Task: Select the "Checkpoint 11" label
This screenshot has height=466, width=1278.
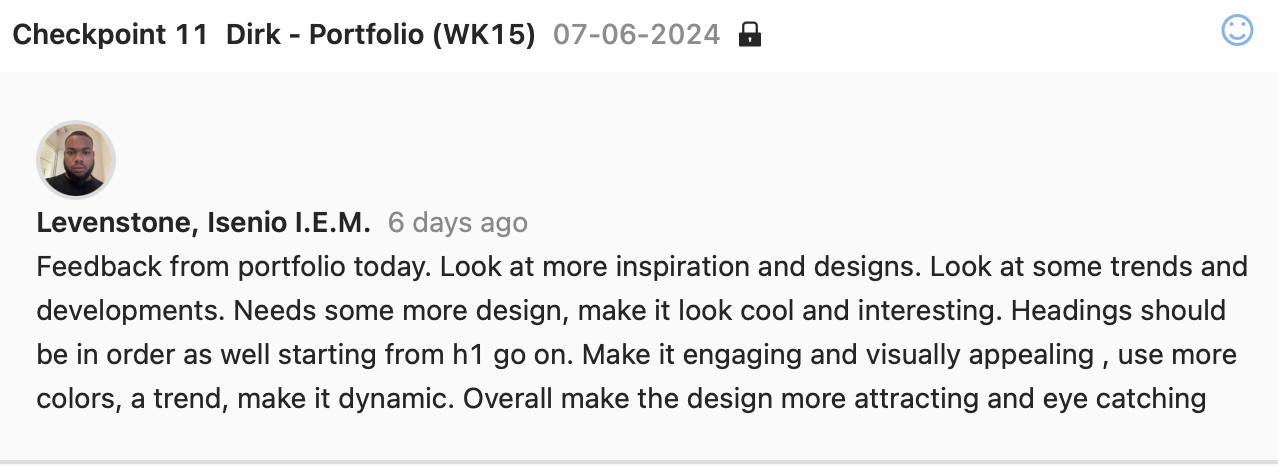Action: (110, 35)
